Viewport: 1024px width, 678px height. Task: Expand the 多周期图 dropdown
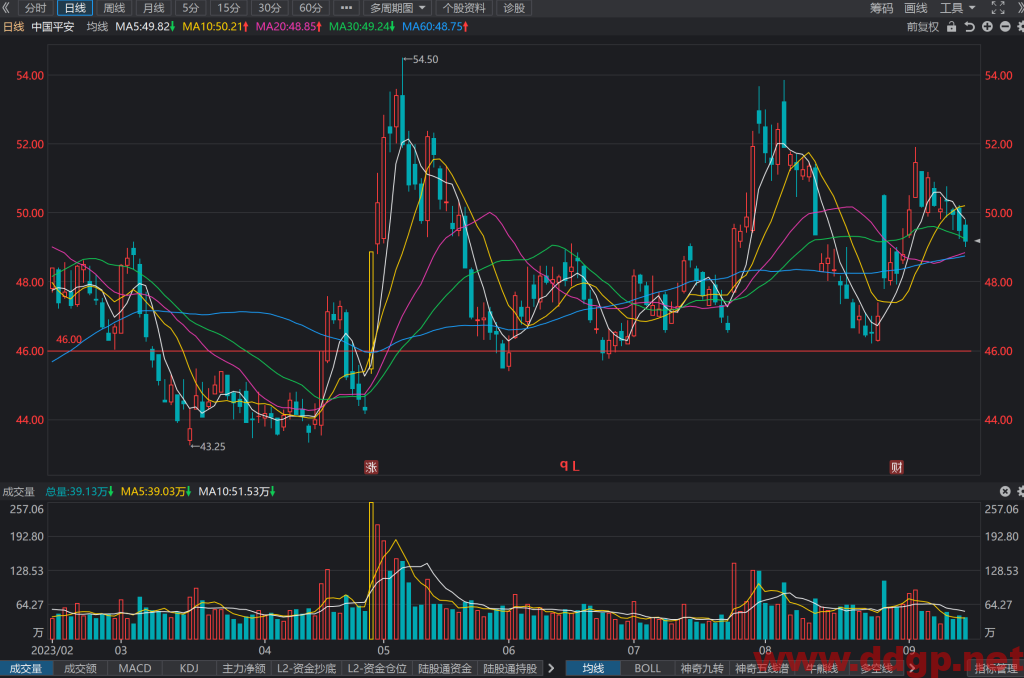point(398,8)
